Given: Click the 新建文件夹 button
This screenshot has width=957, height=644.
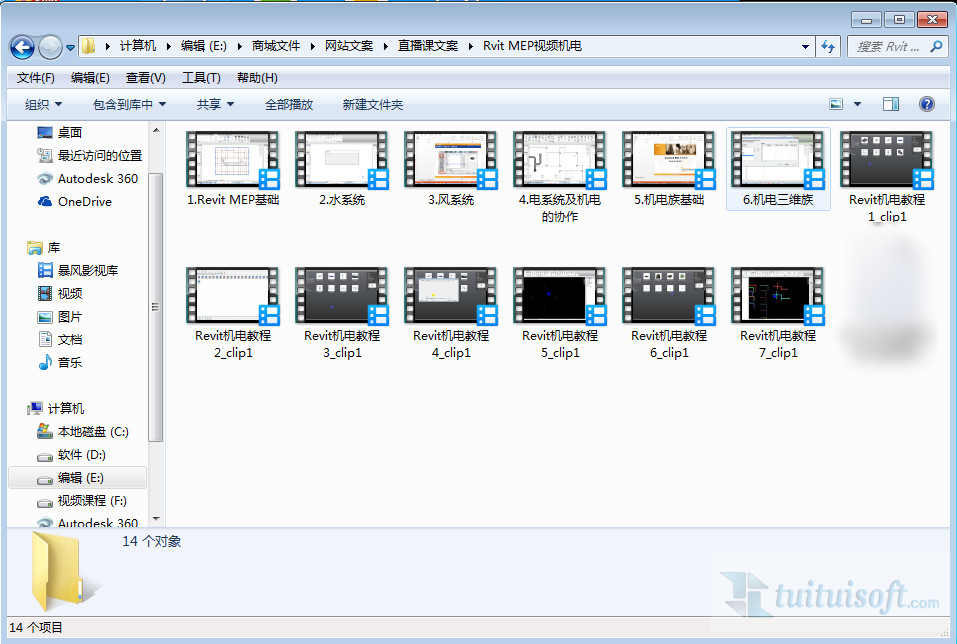Looking at the screenshot, I should 373,104.
